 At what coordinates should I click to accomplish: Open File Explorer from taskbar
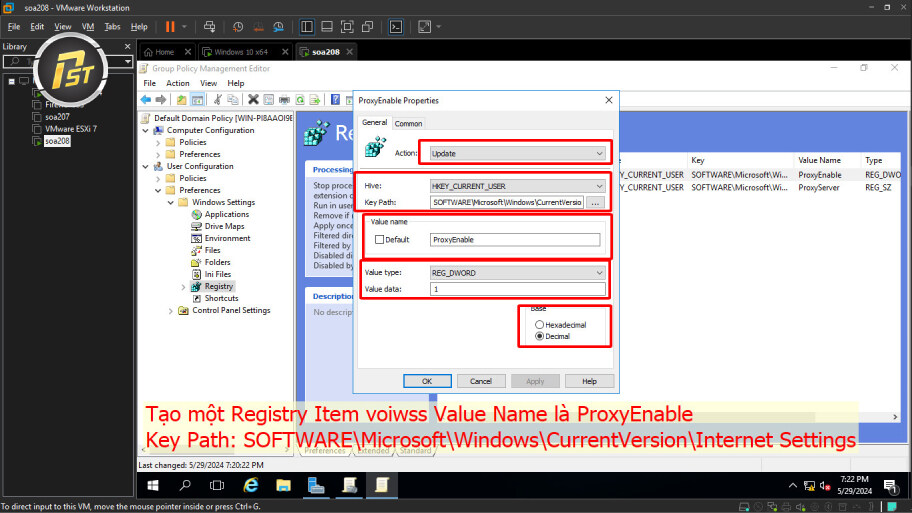pos(283,485)
